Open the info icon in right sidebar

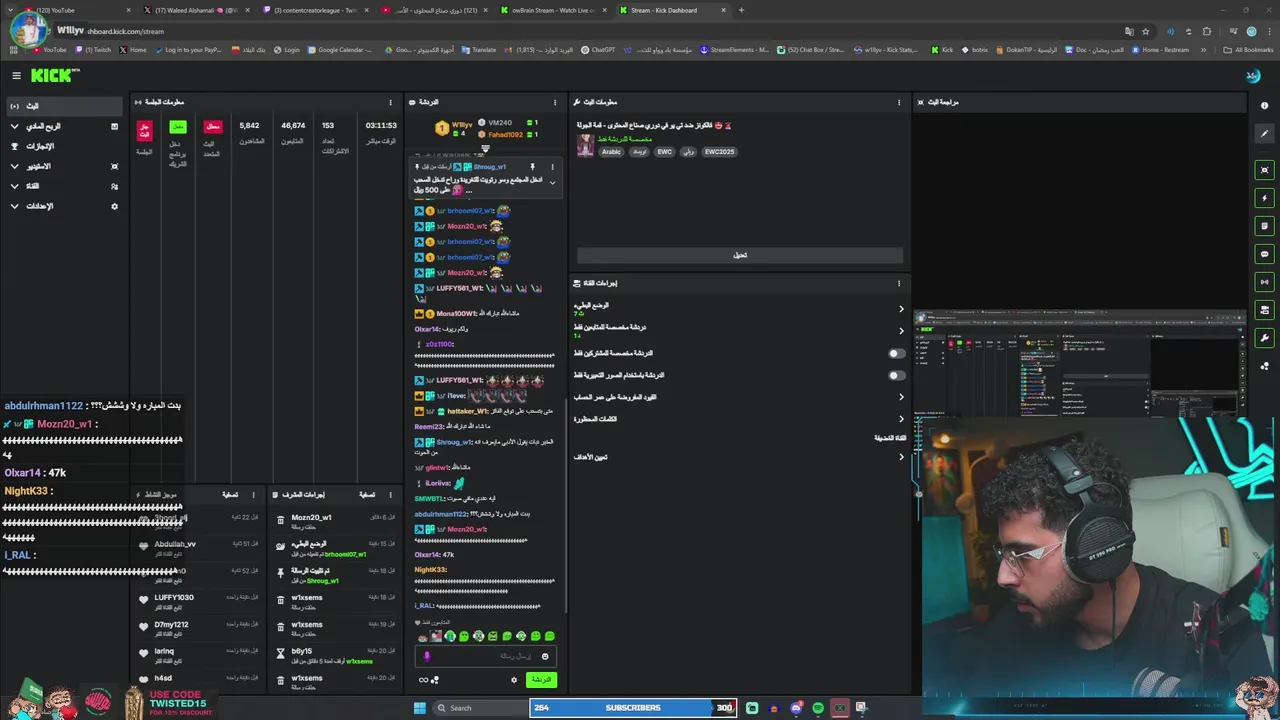1264,105
